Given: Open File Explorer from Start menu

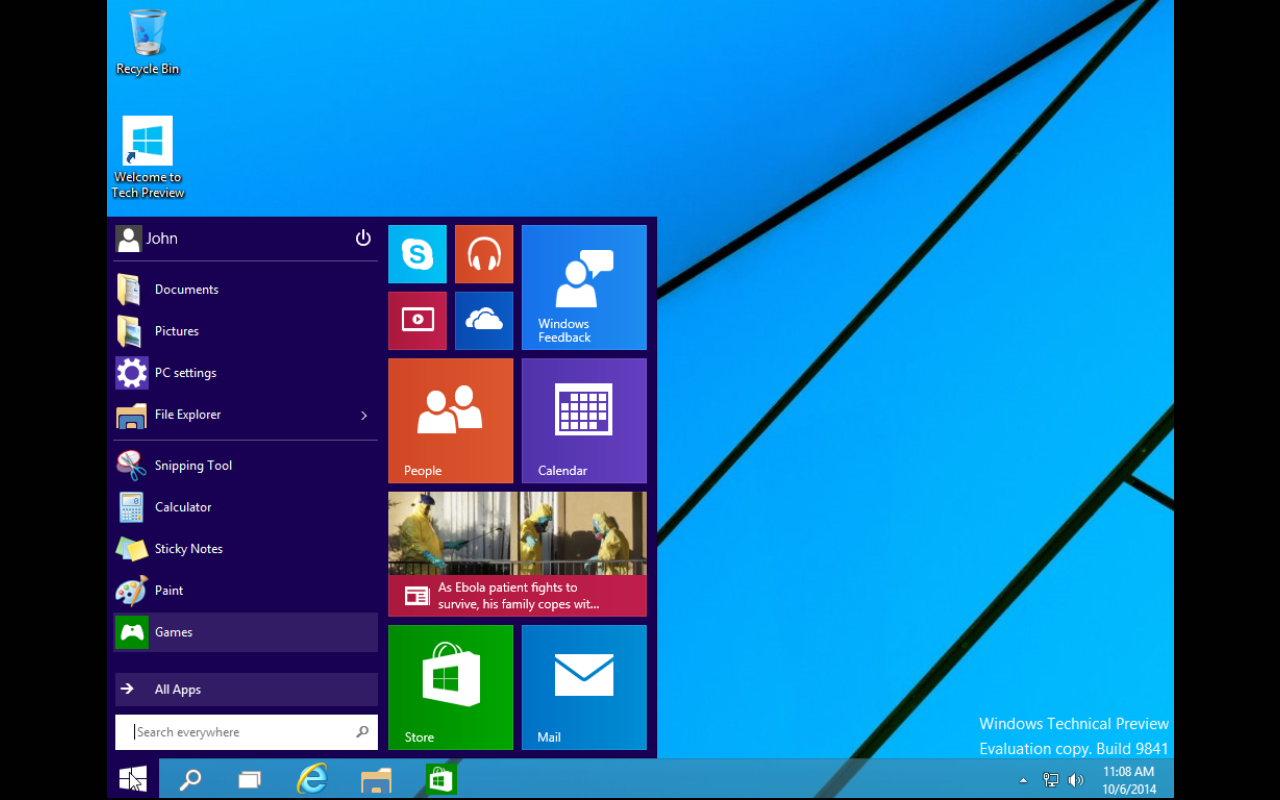Looking at the screenshot, I should click(x=232, y=415).
